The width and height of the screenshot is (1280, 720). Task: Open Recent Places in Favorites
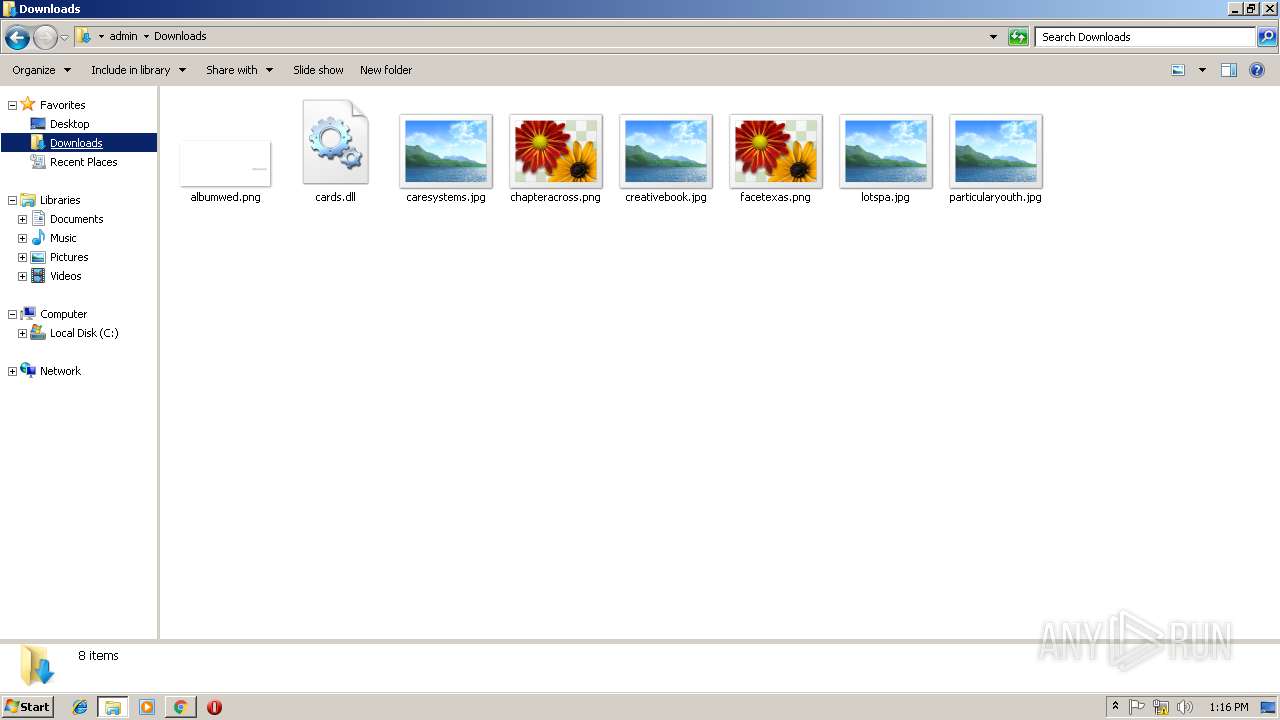[74, 162]
